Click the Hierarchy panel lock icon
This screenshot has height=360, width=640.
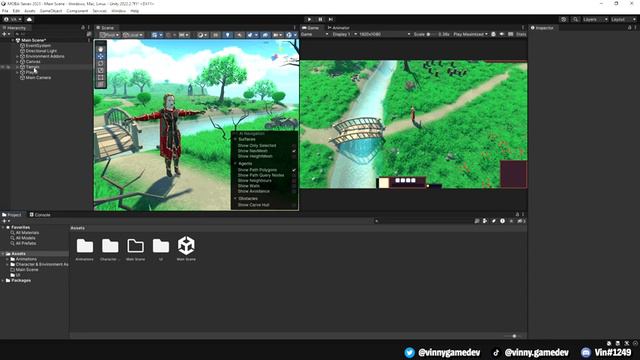(83, 28)
